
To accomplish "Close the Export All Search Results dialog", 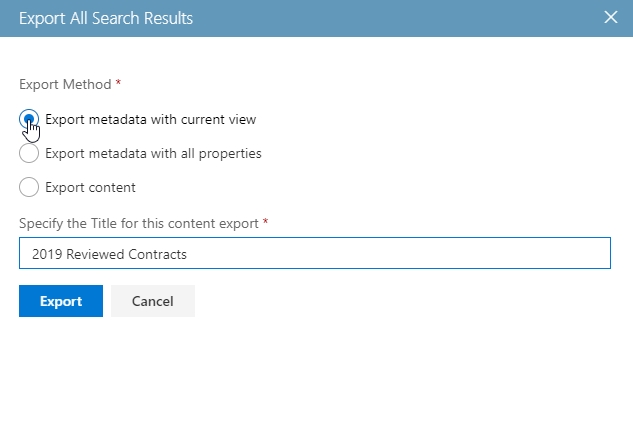I will tap(611, 18).
